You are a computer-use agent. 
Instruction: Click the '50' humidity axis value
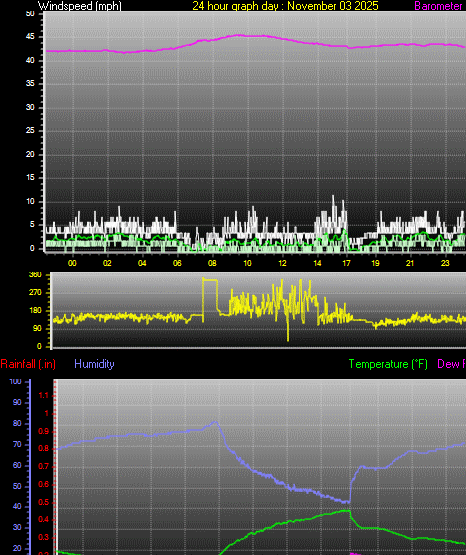[x=17, y=486]
